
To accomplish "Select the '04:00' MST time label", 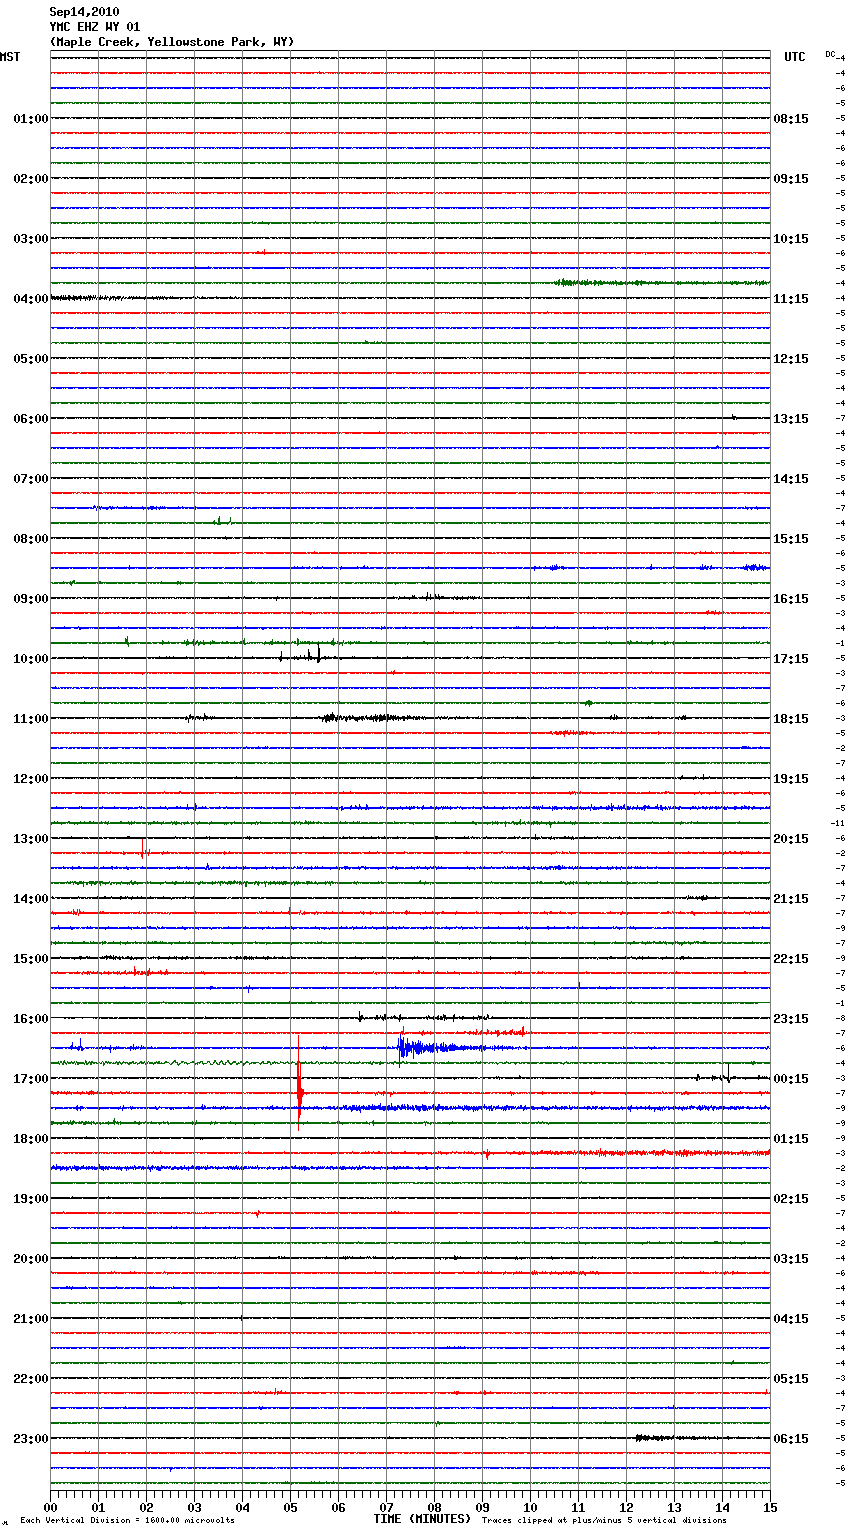I will pyautogui.click(x=30, y=299).
